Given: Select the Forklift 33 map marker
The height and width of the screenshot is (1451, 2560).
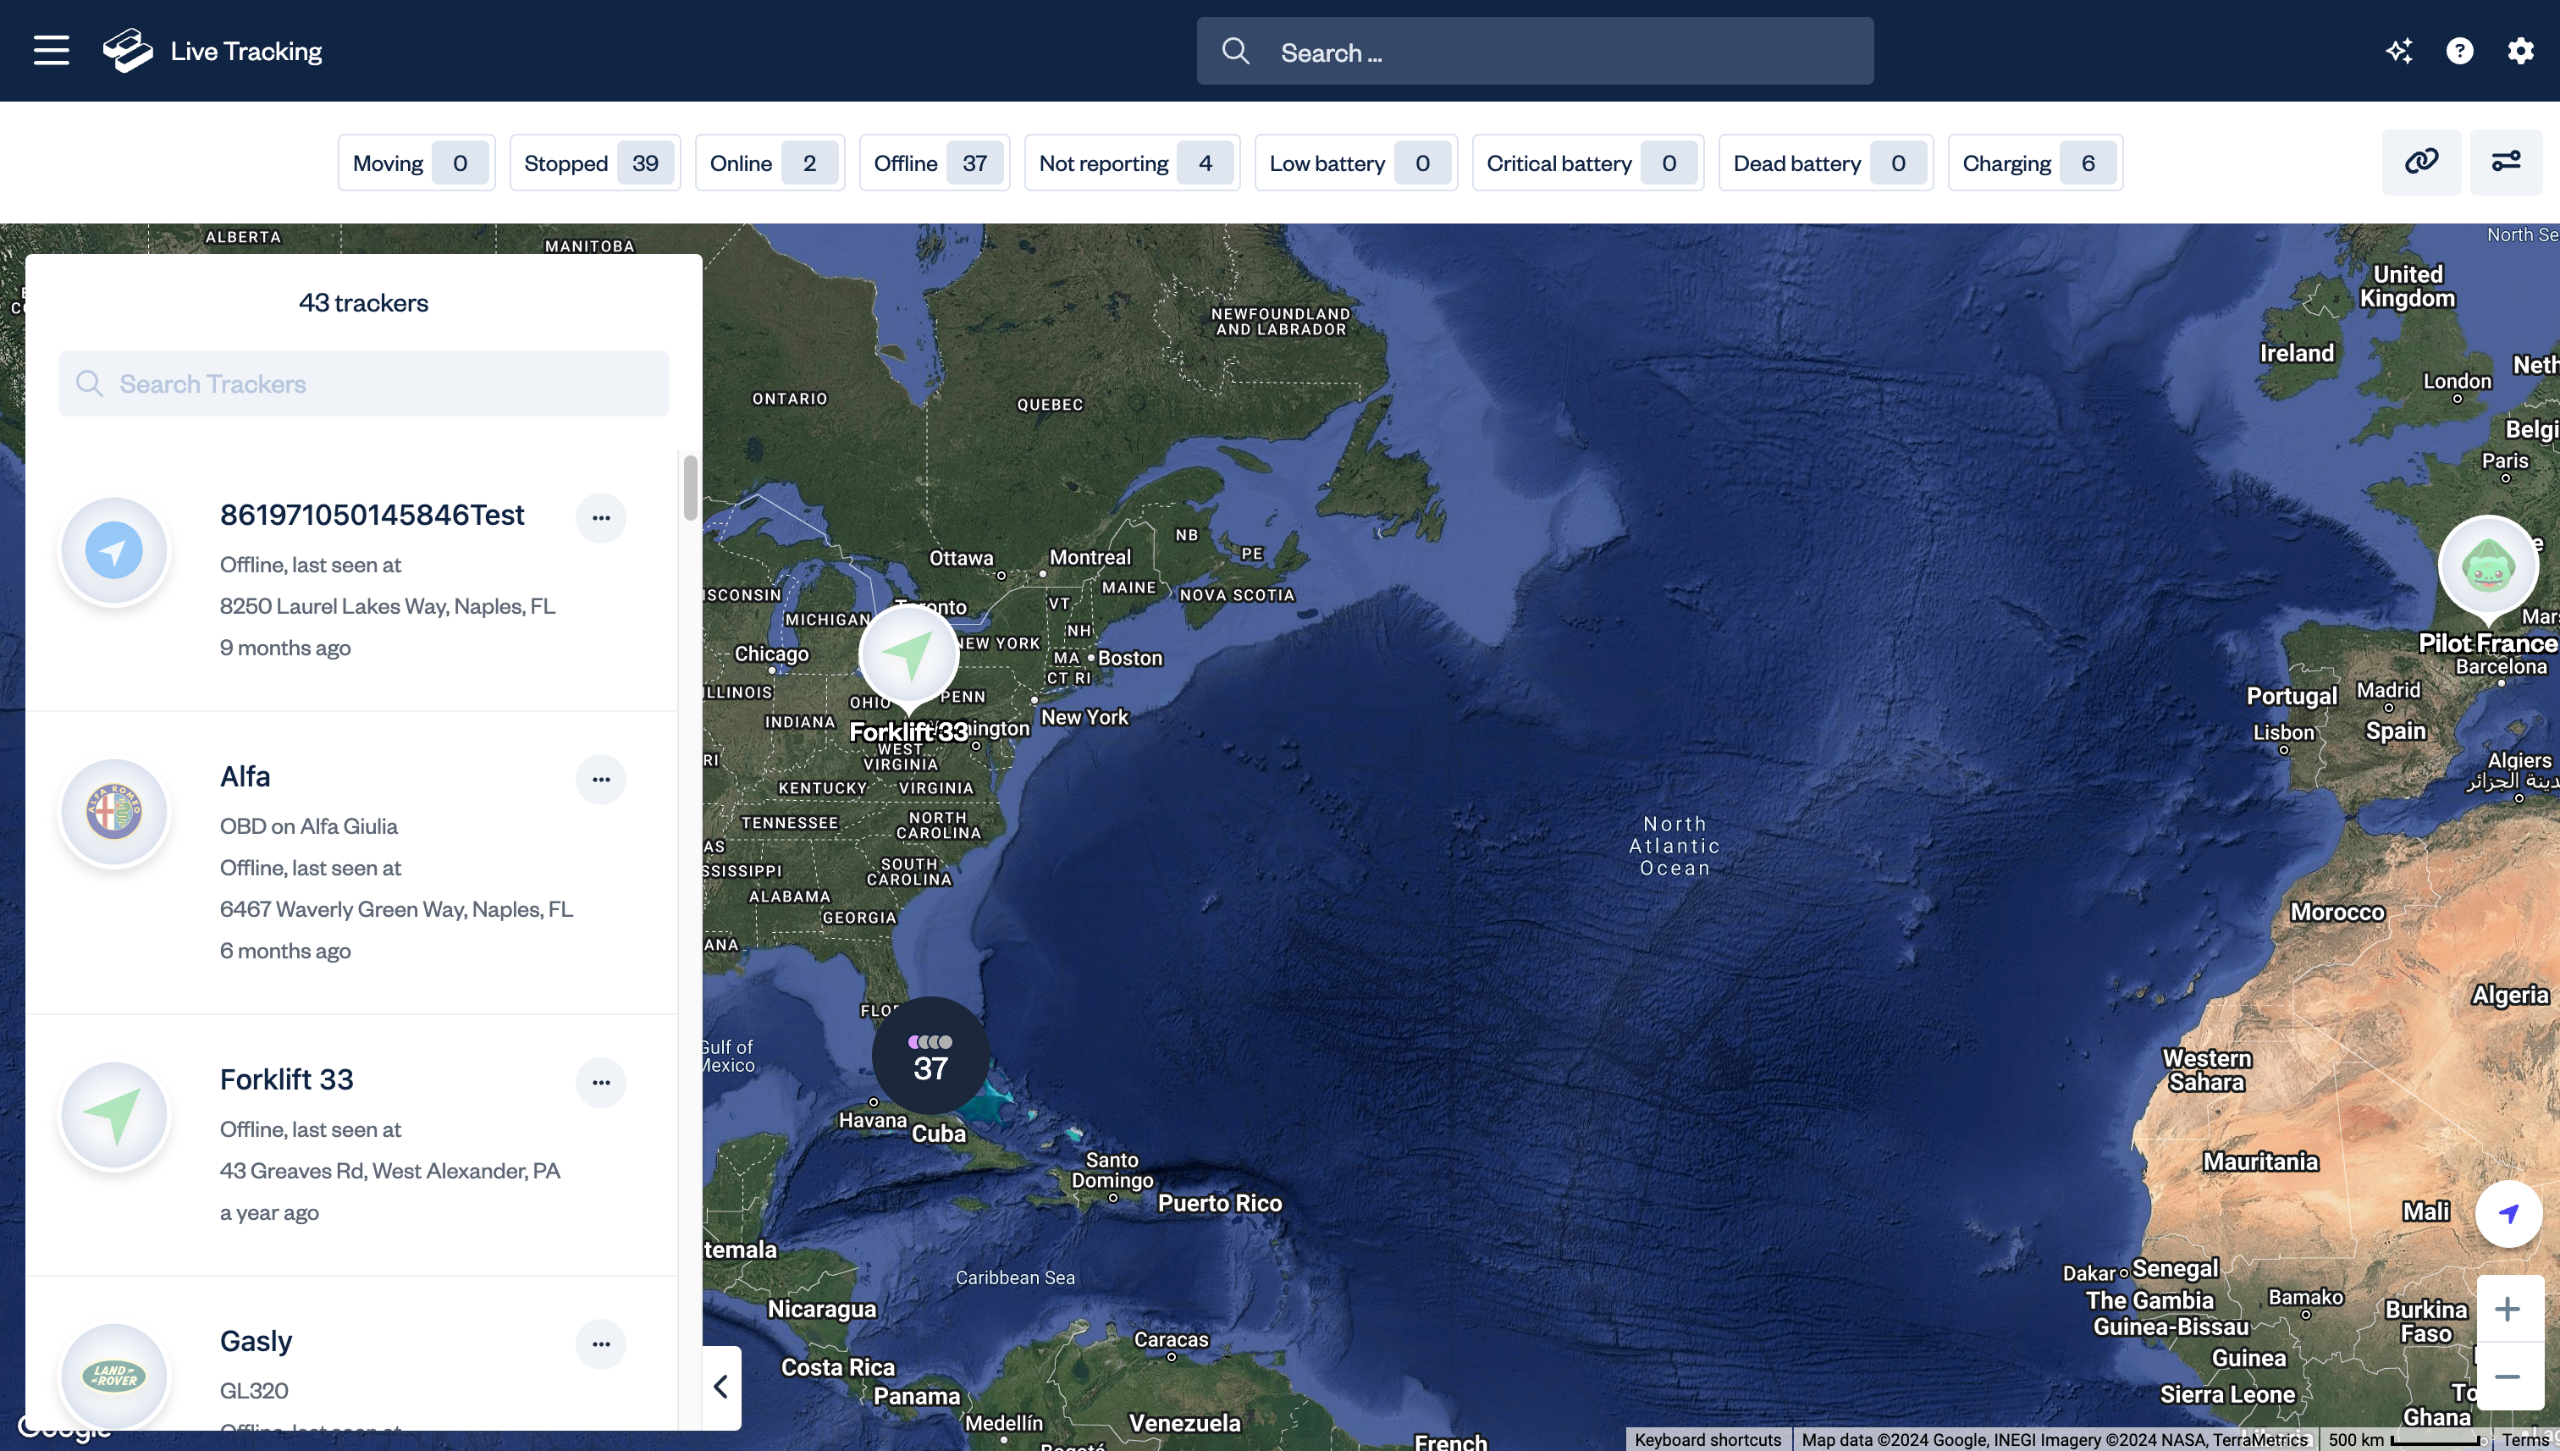Looking at the screenshot, I should (x=908, y=656).
